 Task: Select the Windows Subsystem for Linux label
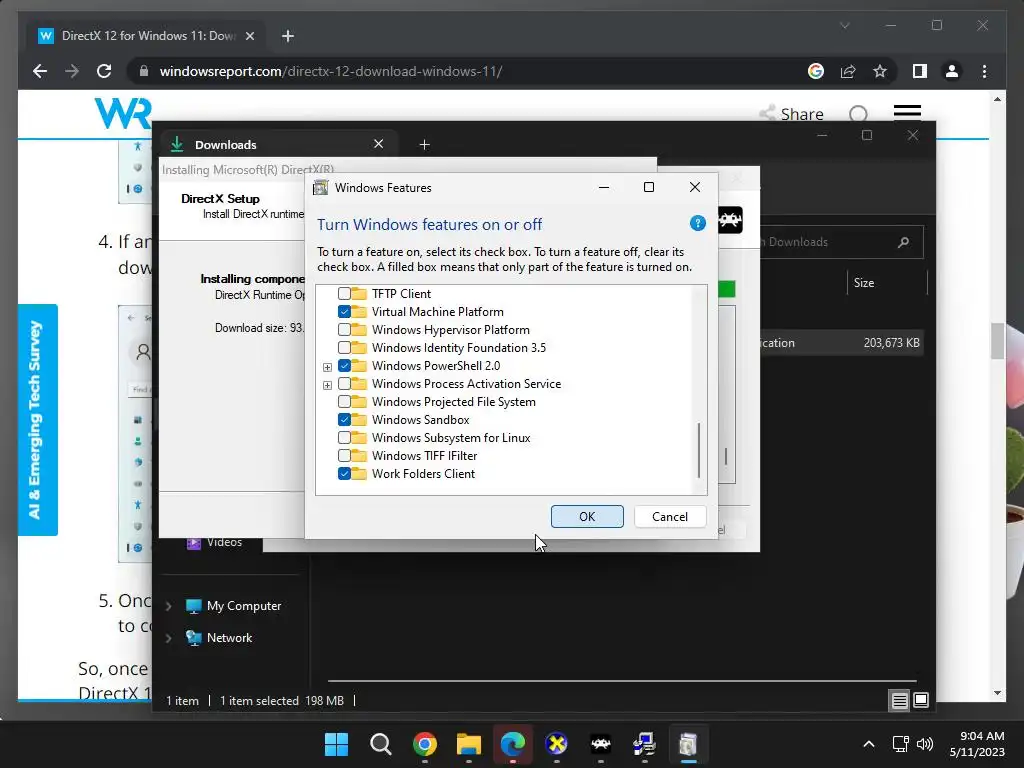(451, 438)
